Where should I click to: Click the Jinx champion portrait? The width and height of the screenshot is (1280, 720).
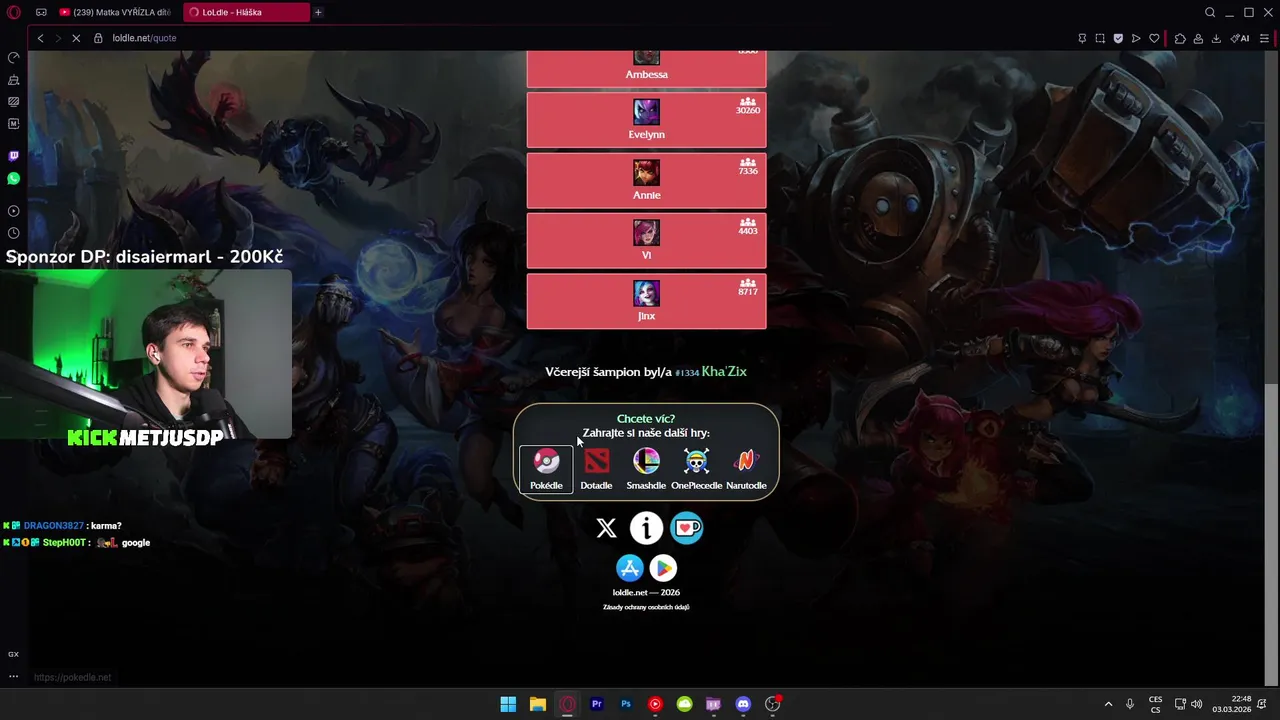646,293
